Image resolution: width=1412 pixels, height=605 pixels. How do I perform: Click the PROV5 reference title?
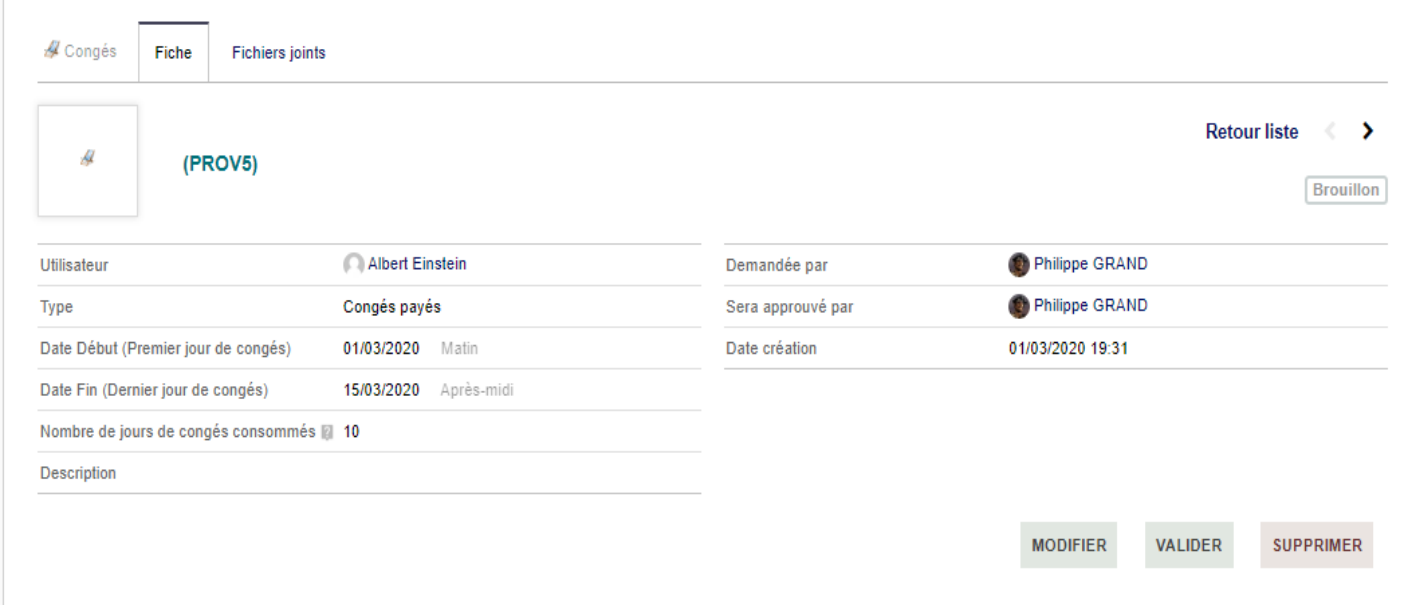(x=220, y=166)
